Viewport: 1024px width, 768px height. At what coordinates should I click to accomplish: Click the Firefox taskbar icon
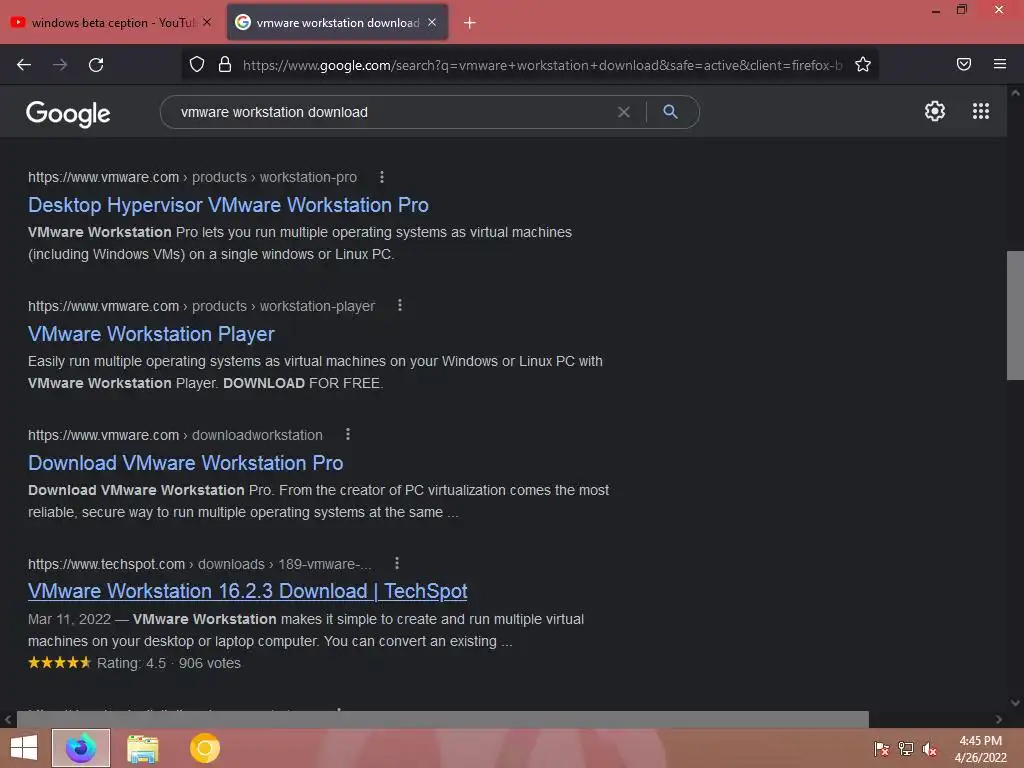pyautogui.click(x=81, y=748)
